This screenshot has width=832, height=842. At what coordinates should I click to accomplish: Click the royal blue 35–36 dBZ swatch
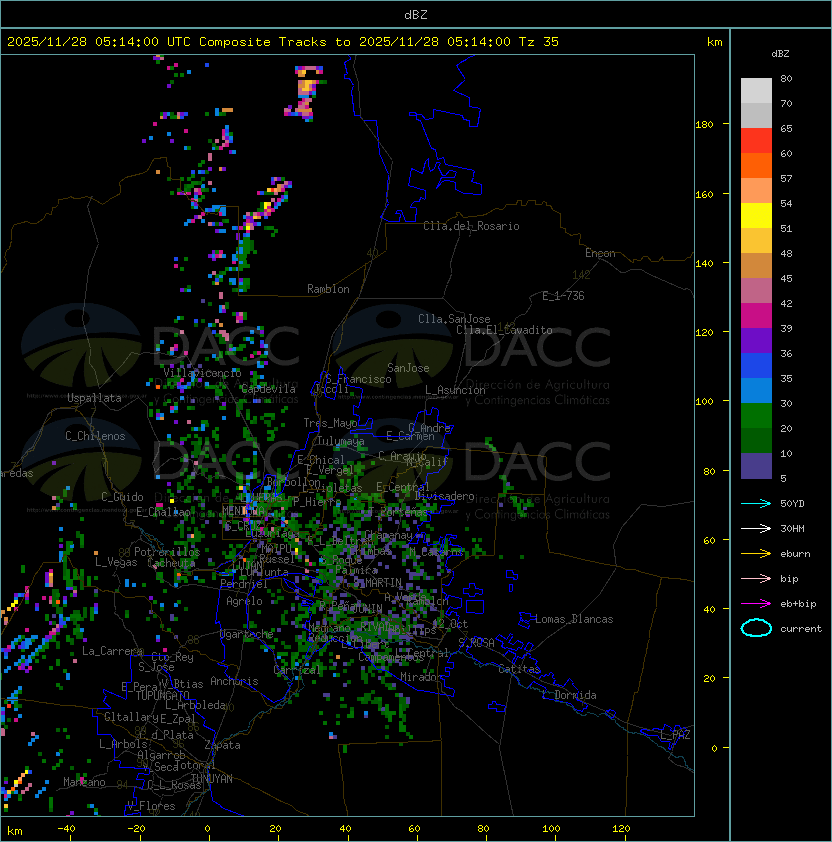click(x=756, y=365)
